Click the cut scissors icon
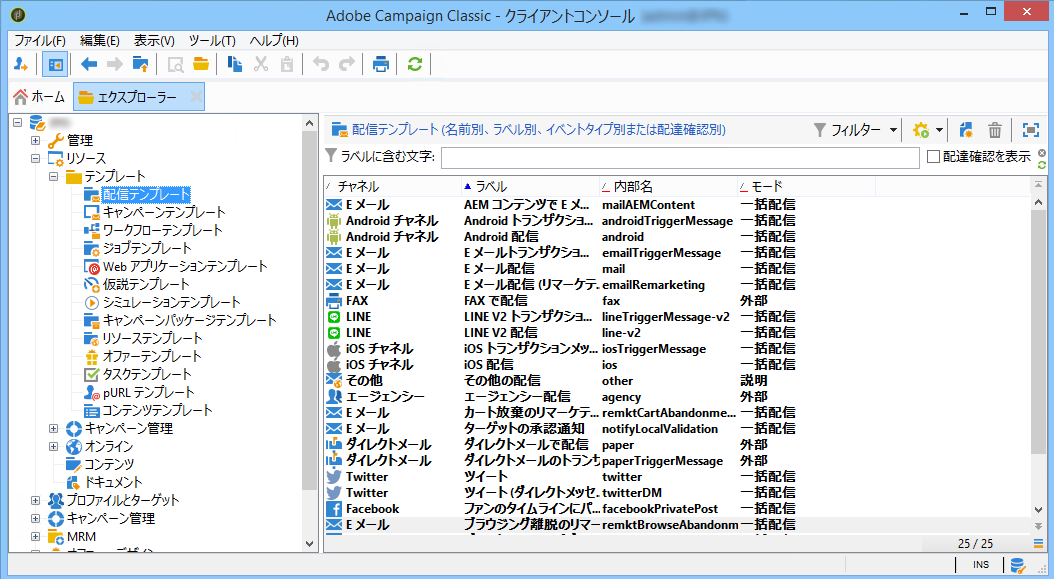The height and width of the screenshot is (579, 1054). tap(261, 65)
